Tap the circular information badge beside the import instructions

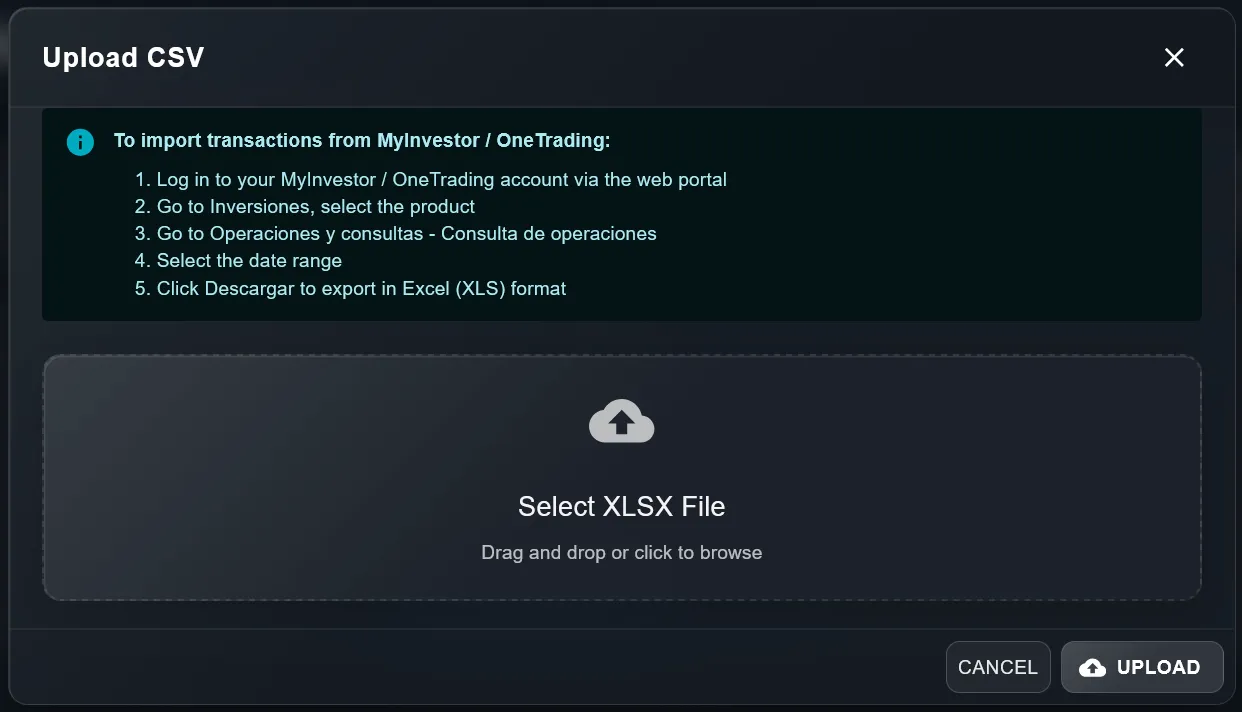[80, 142]
